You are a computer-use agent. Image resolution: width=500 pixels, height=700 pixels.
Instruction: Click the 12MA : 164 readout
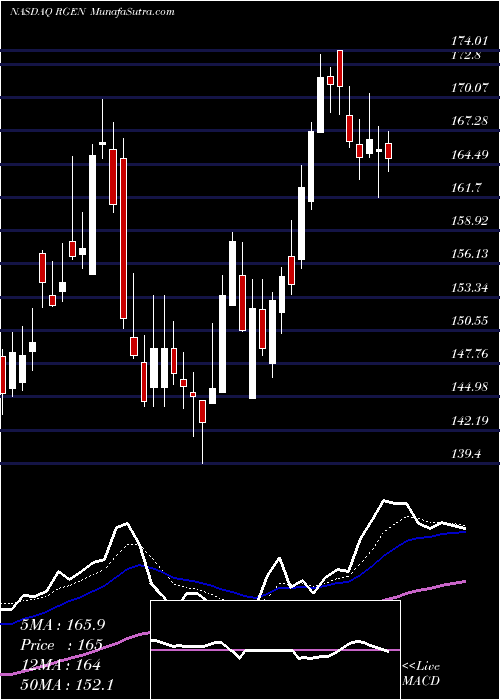[x=60, y=665]
